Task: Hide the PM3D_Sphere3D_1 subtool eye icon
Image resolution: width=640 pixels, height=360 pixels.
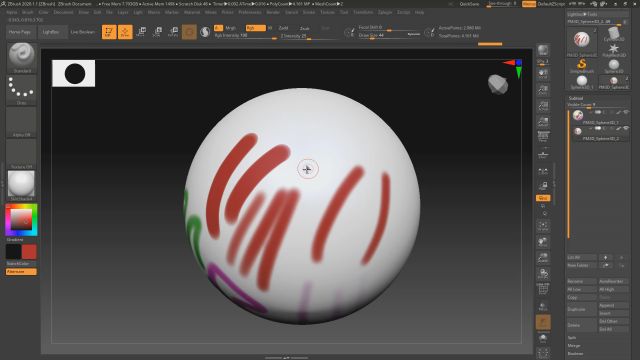Action: click(x=626, y=112)
